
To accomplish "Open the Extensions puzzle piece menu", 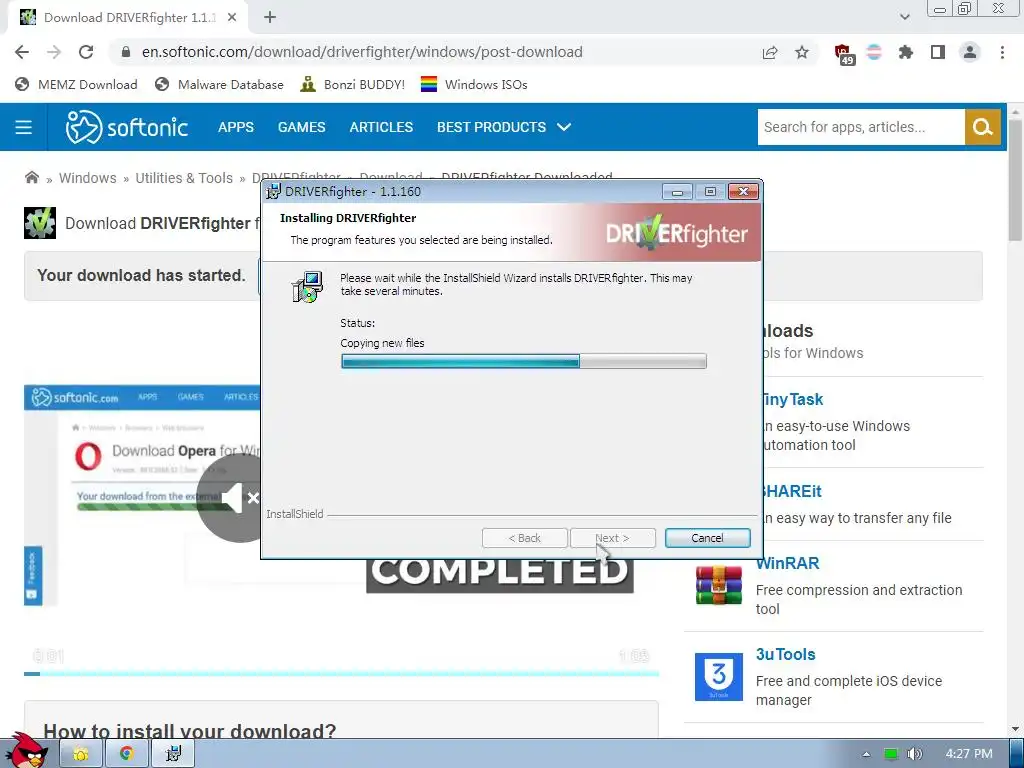I will click(905, 52).
